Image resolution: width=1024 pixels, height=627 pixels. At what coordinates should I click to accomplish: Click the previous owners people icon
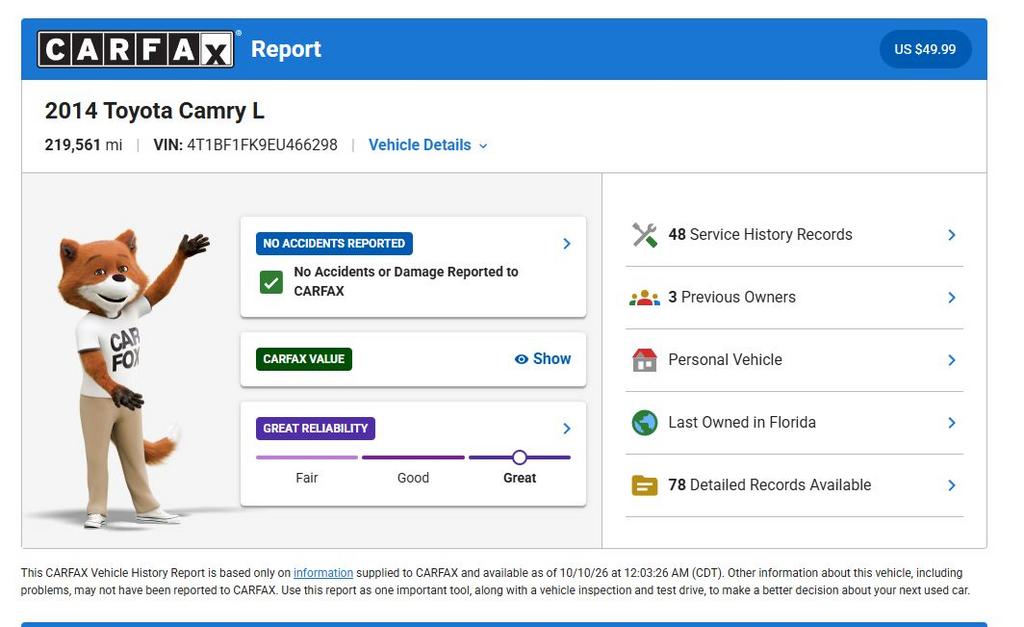pyautogui.click(x=645, y=298)
